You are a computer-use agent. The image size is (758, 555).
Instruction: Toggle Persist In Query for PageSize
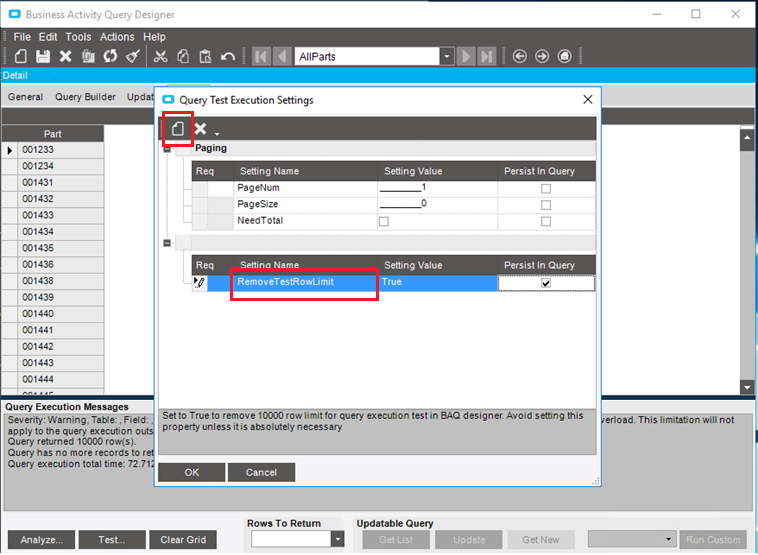click(x=546, y=205)
